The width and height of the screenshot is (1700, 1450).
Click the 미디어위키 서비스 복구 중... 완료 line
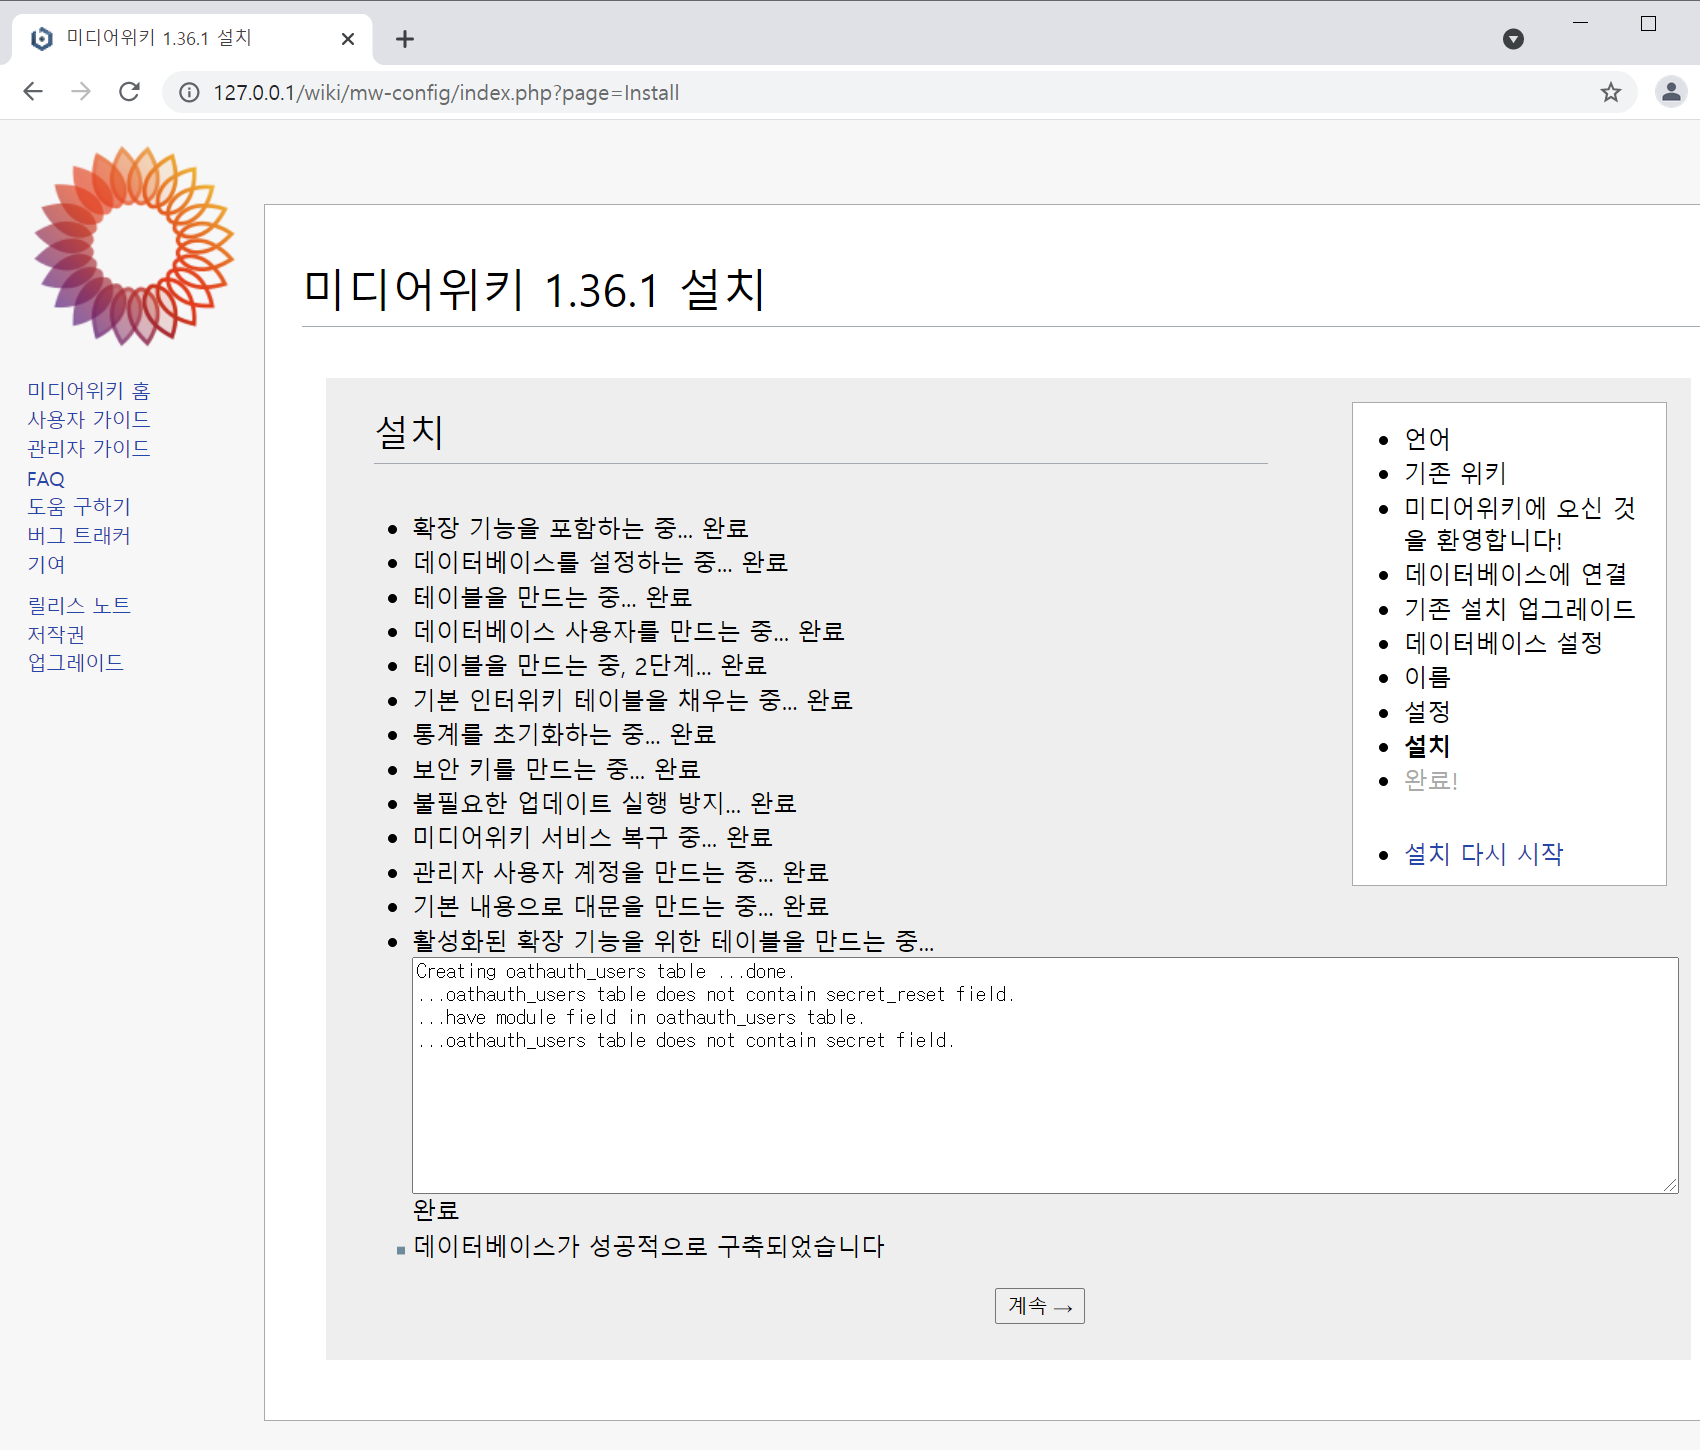pos(593,836)
